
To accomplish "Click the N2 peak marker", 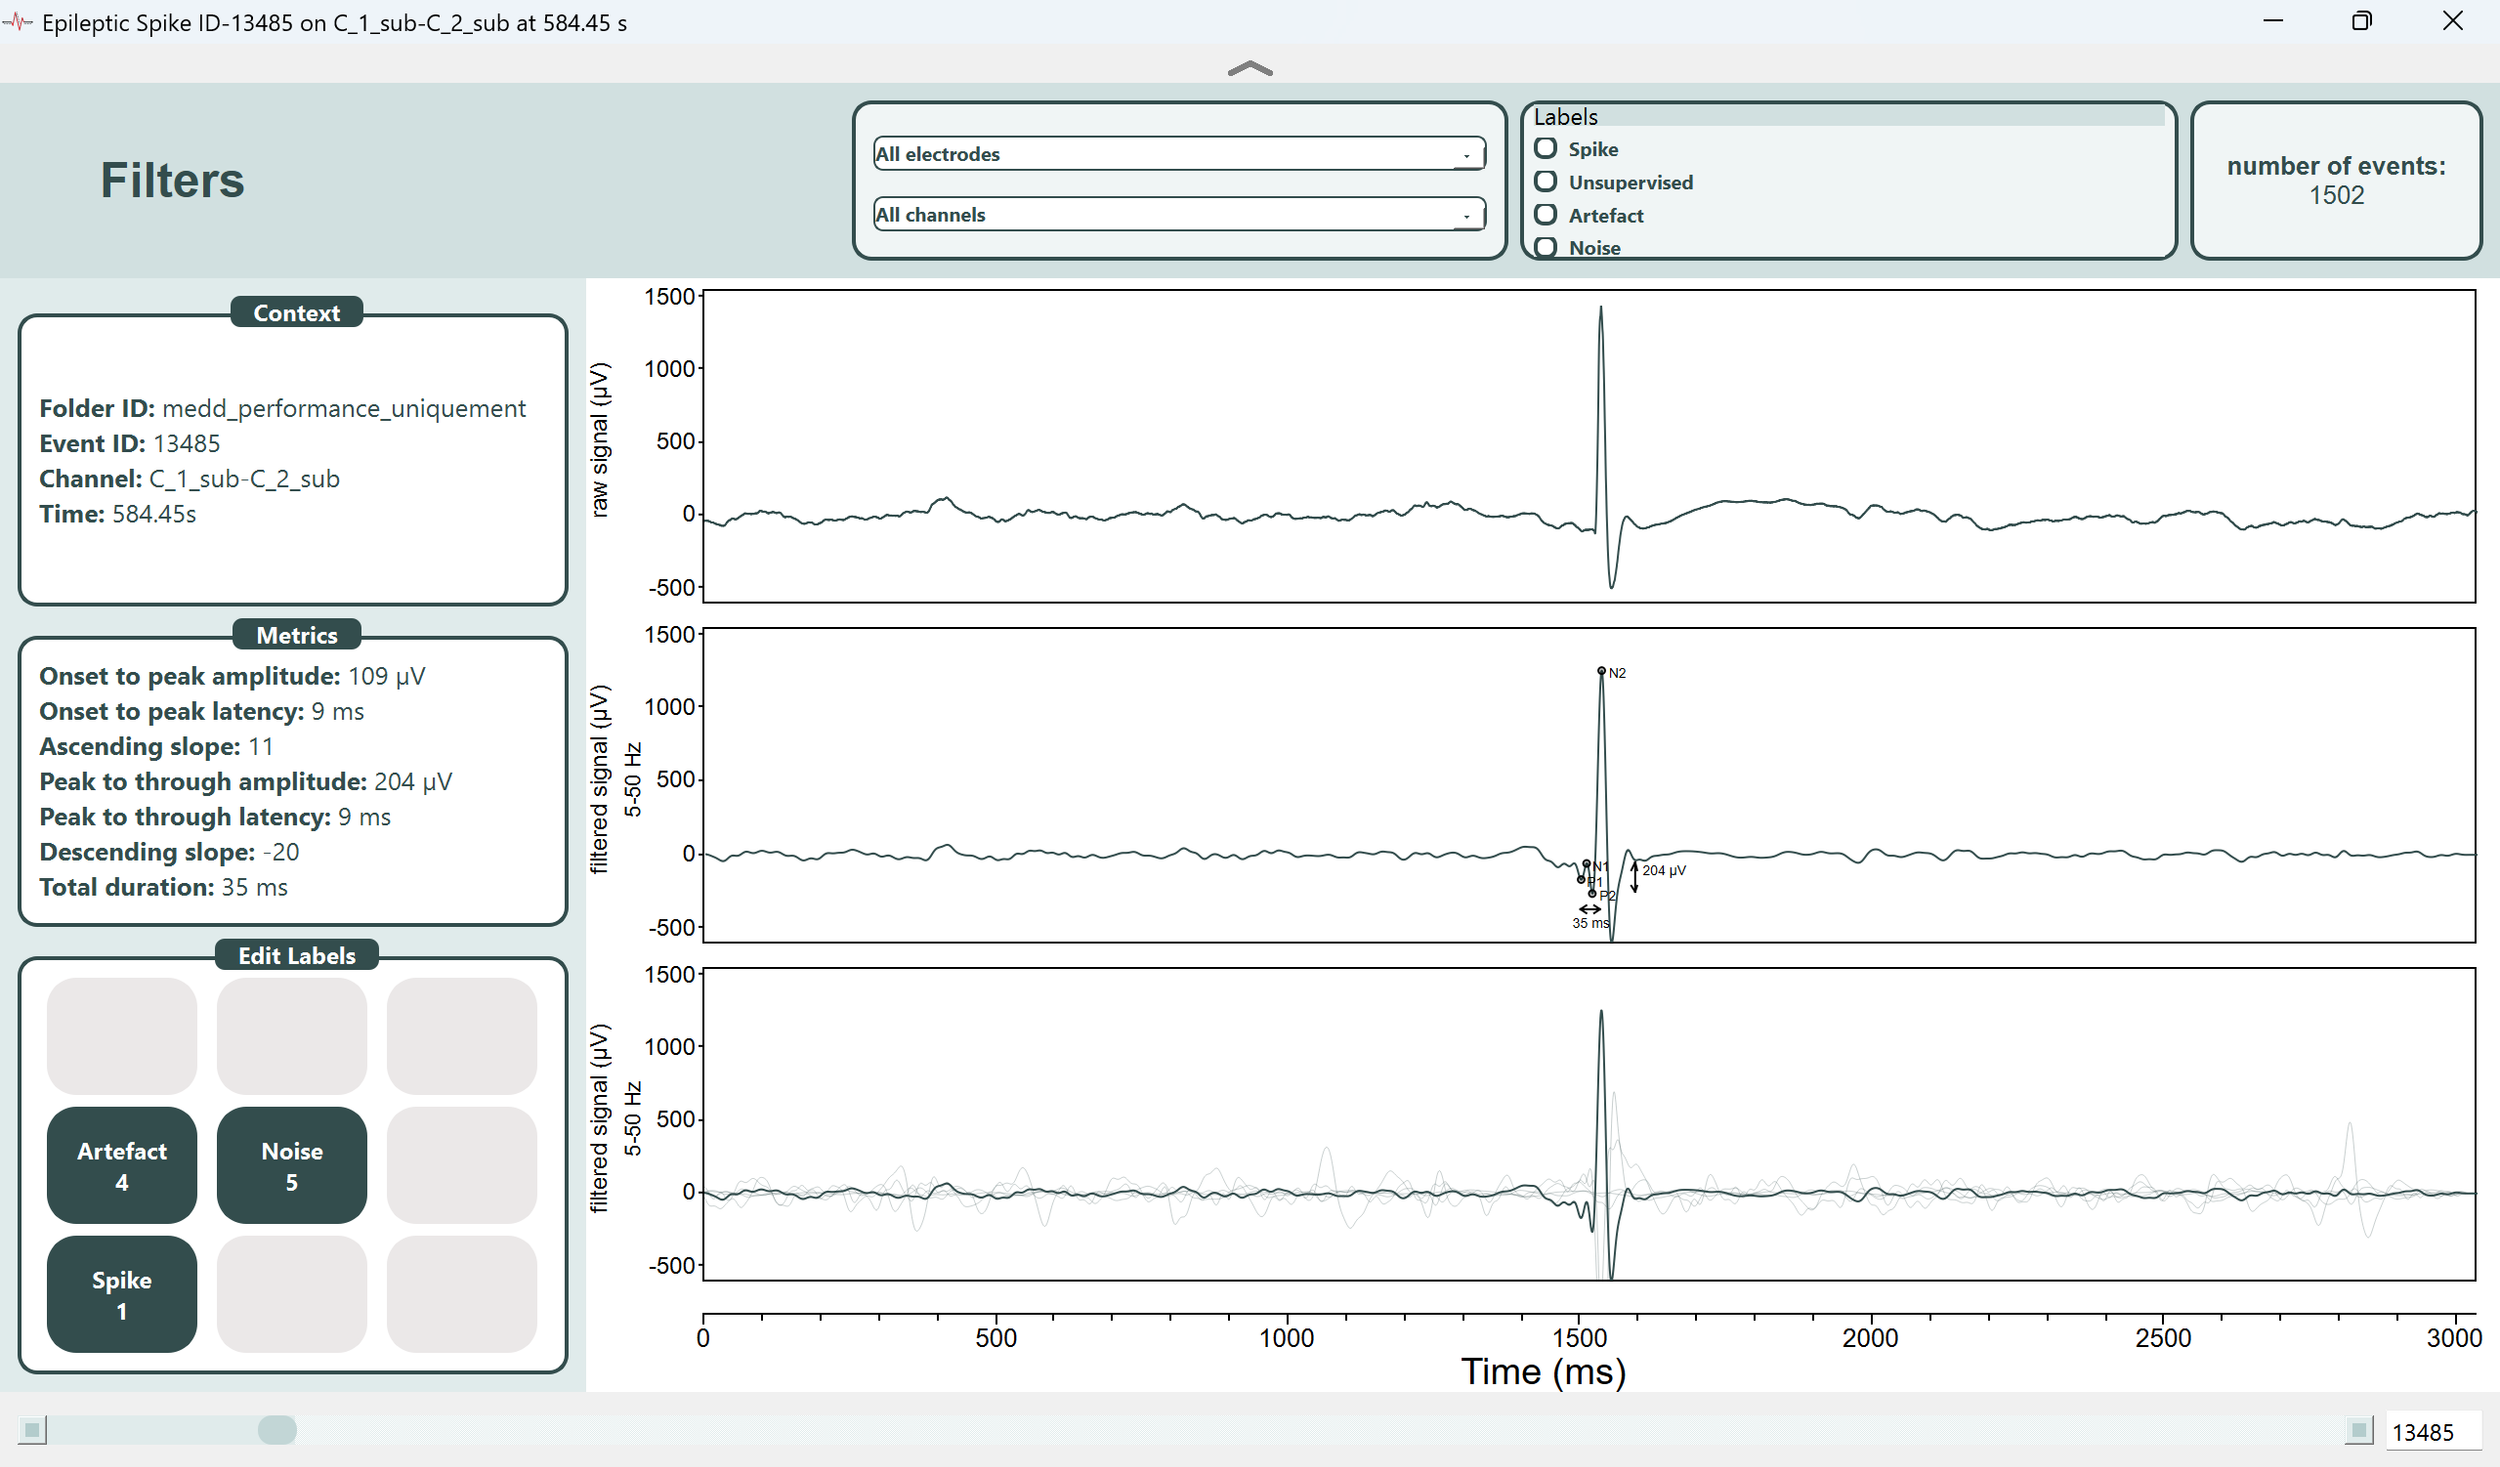I will tap(1601, 671).
